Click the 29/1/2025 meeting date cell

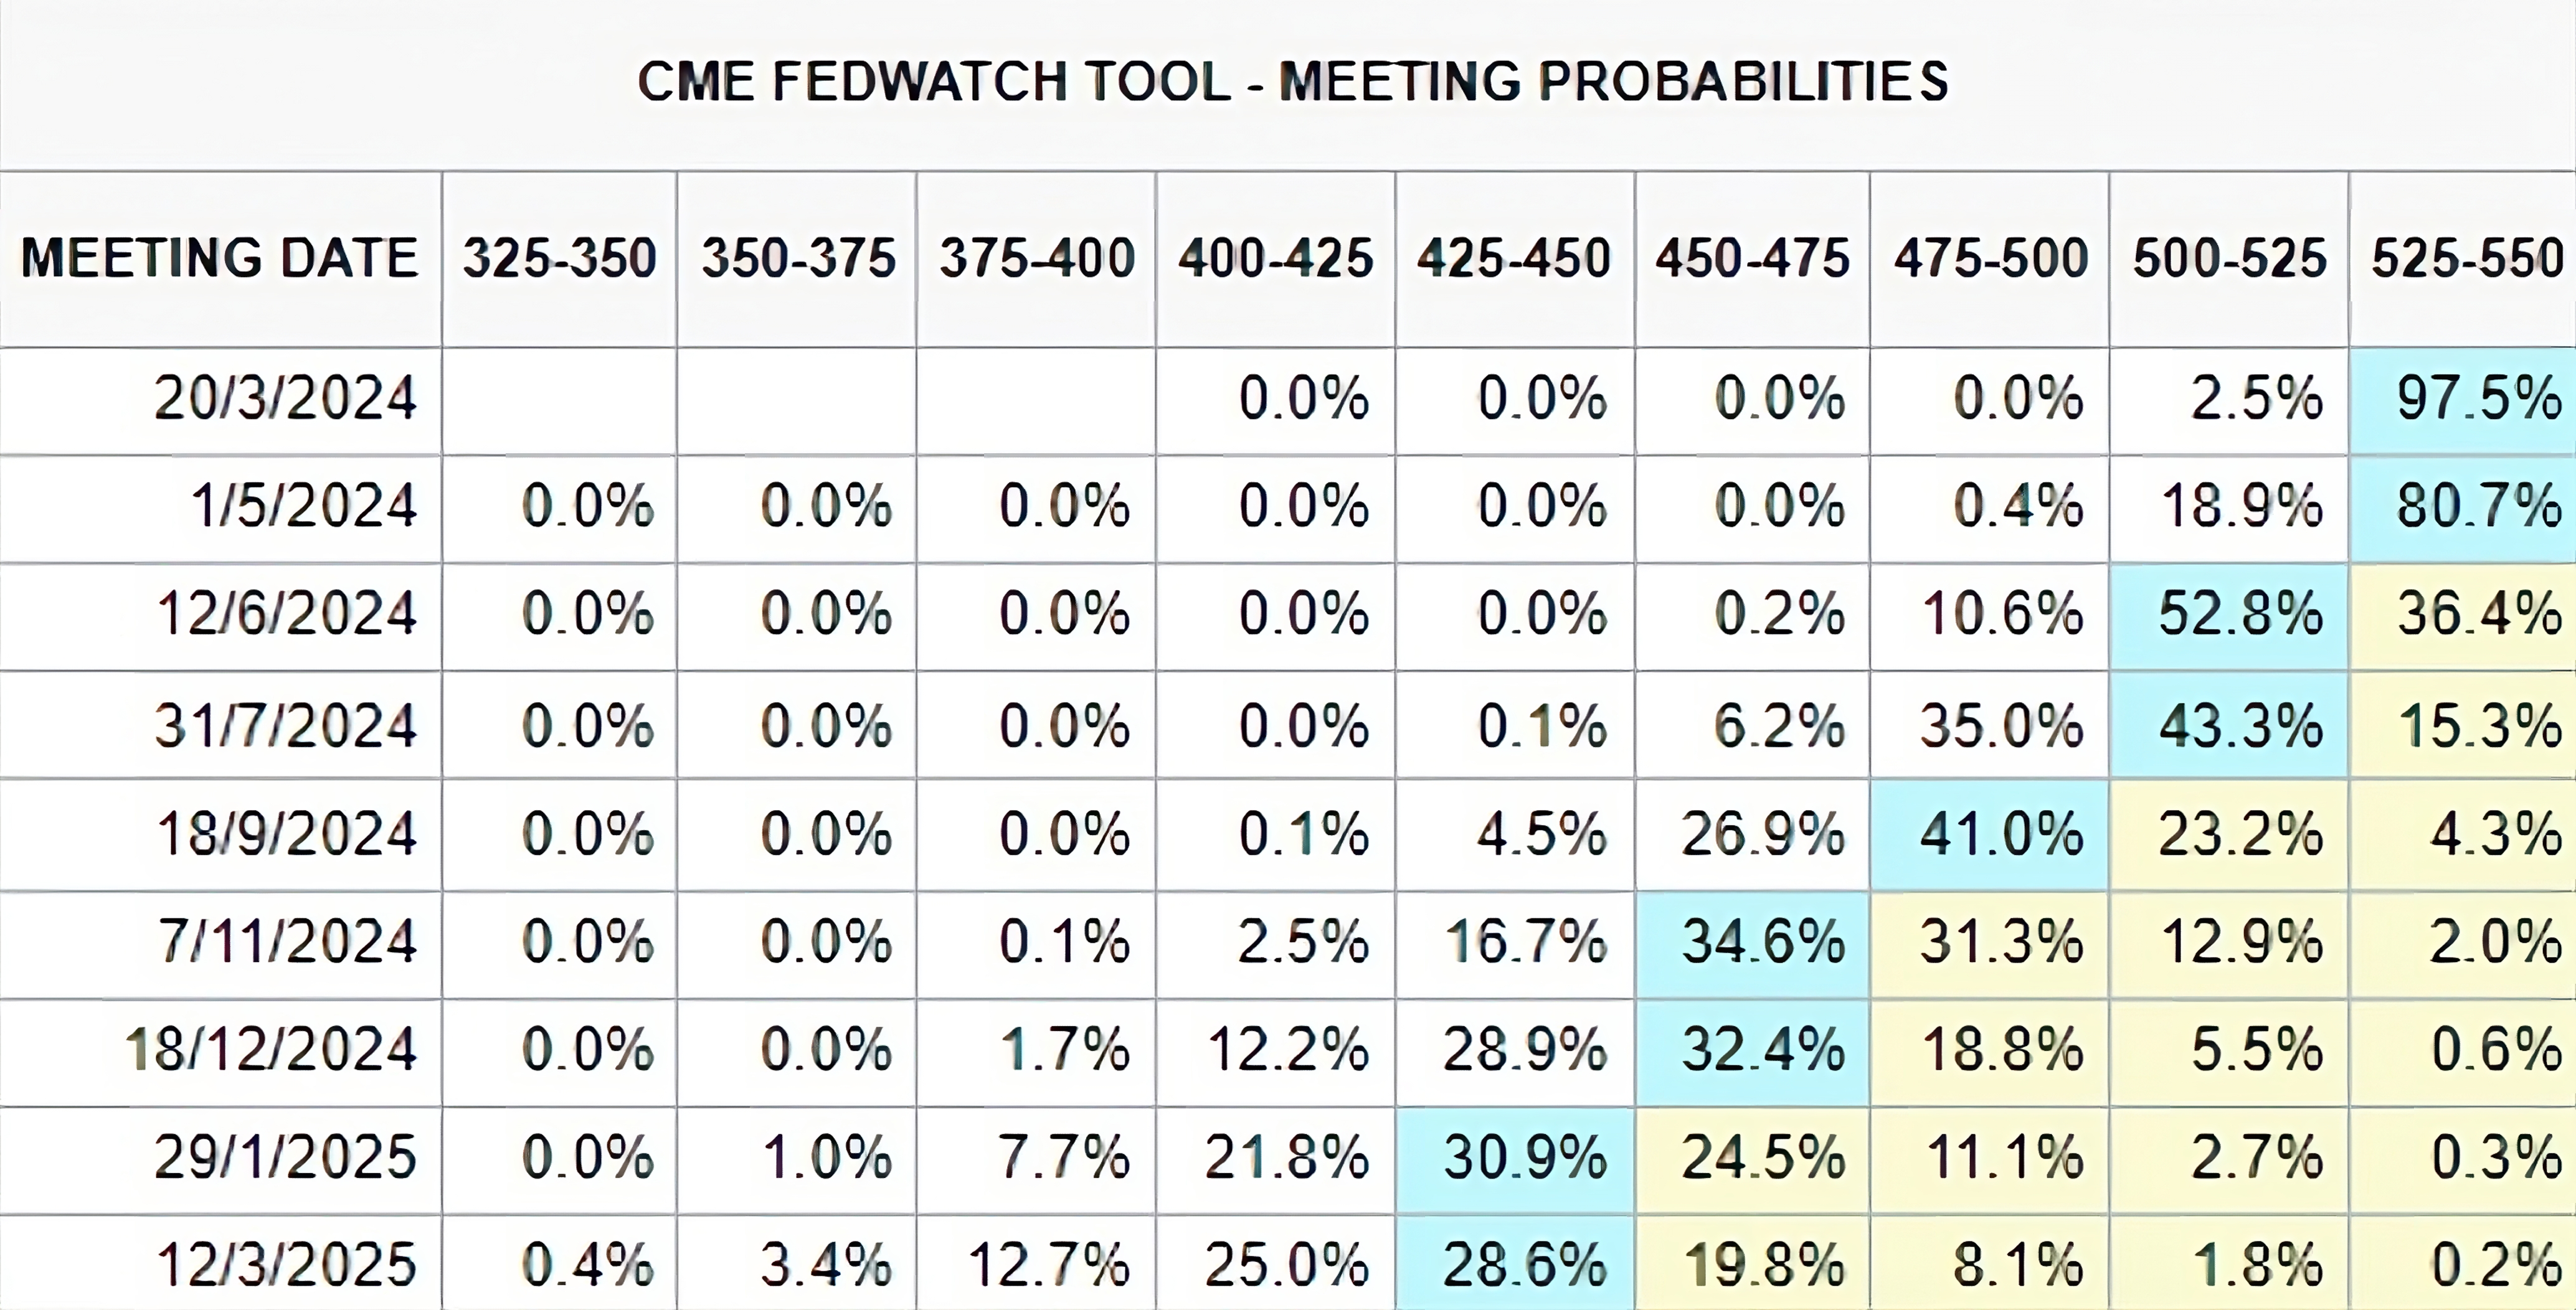coord(285,1158)
